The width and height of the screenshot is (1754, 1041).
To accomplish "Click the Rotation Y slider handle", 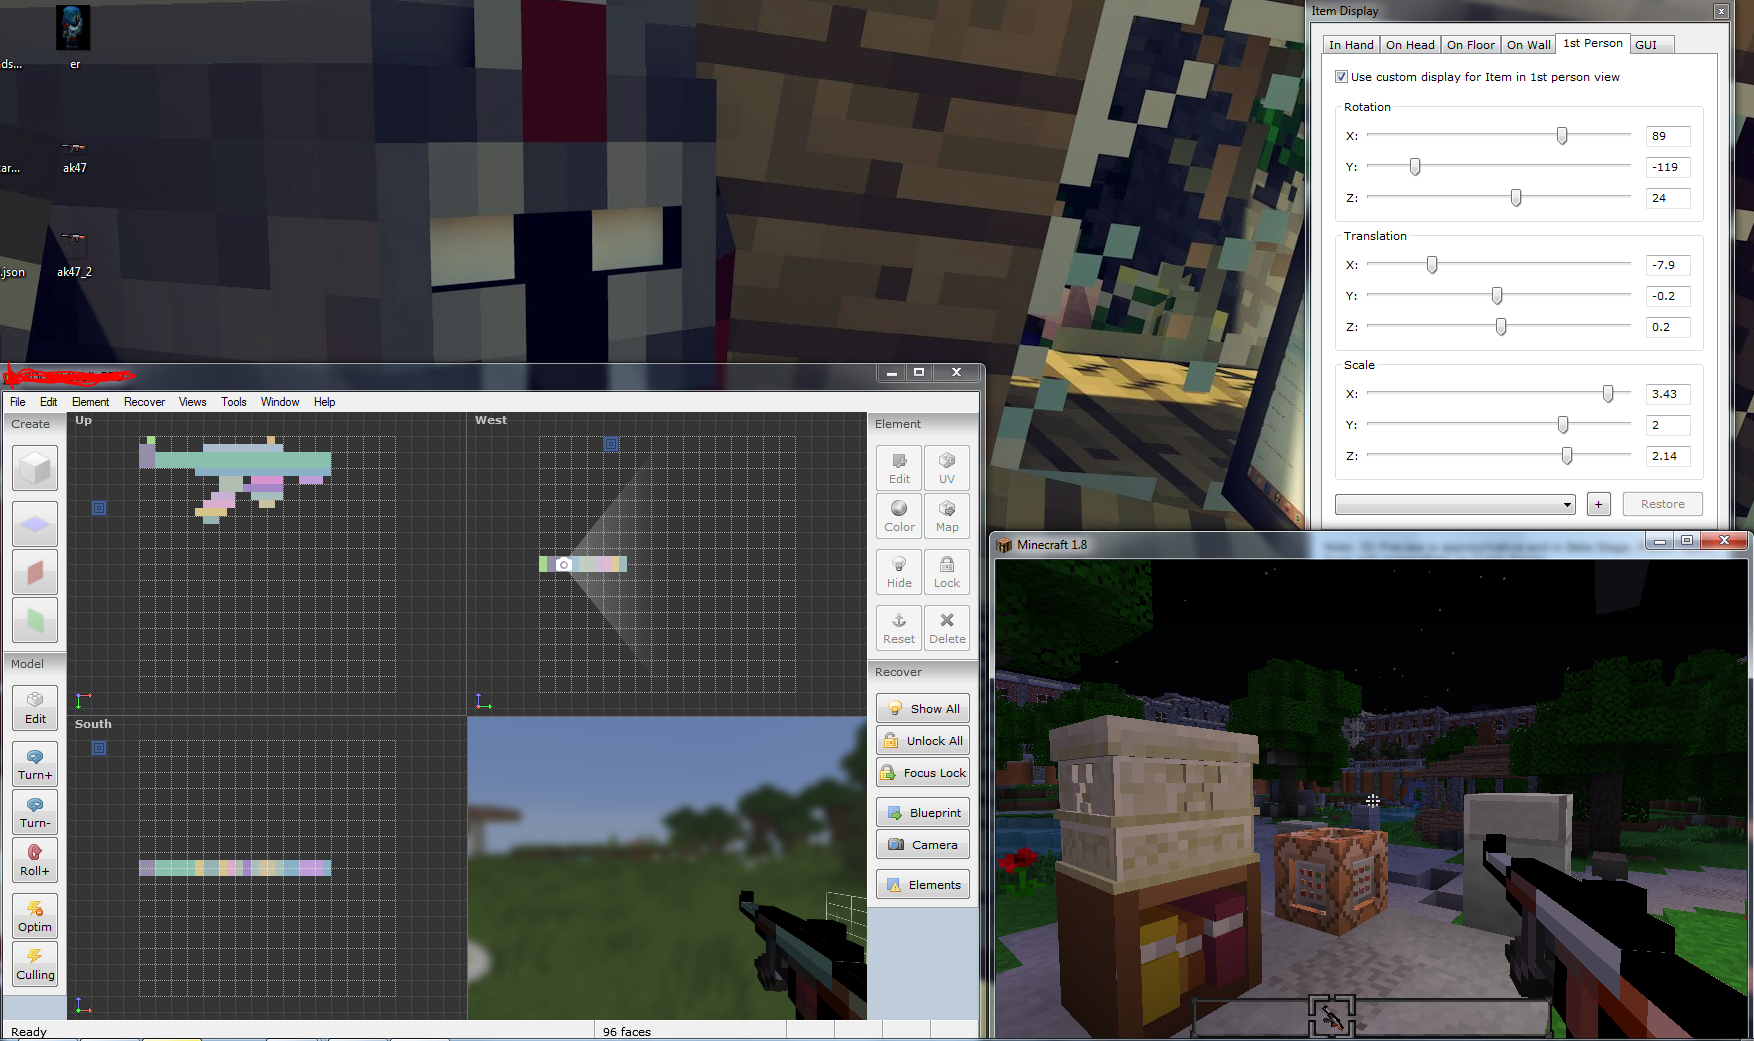I will click(x=1415, y=167).
